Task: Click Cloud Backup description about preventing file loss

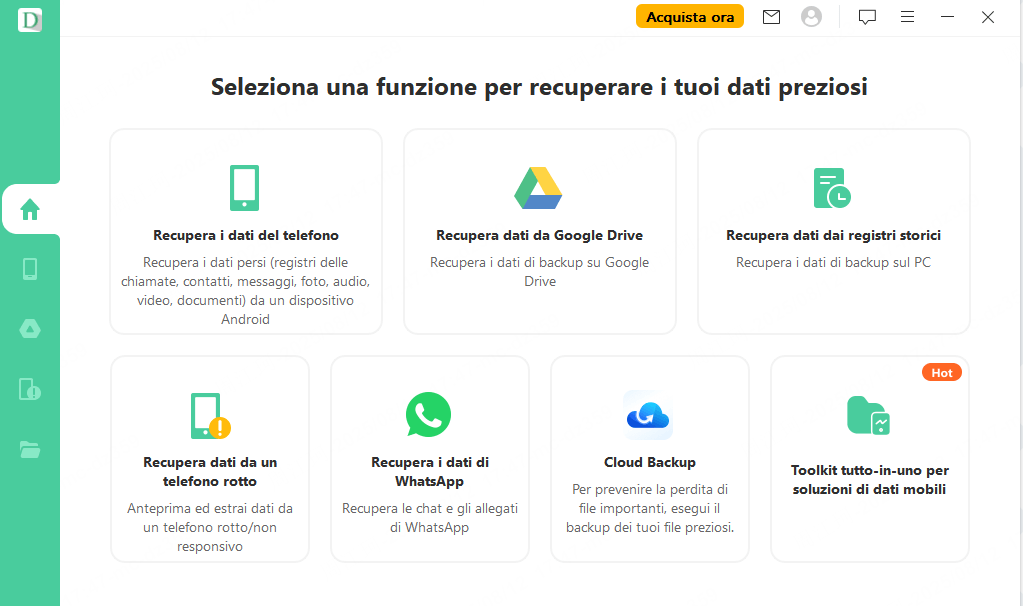Action: (650, 508)
